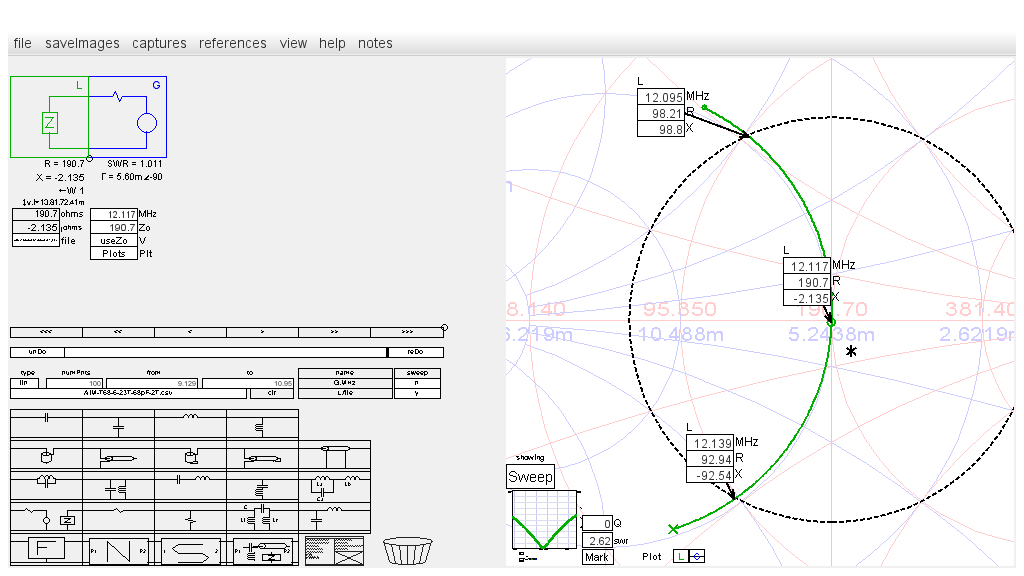
Task: Insert the N block with P1 P2 ports
Action: 118,551
